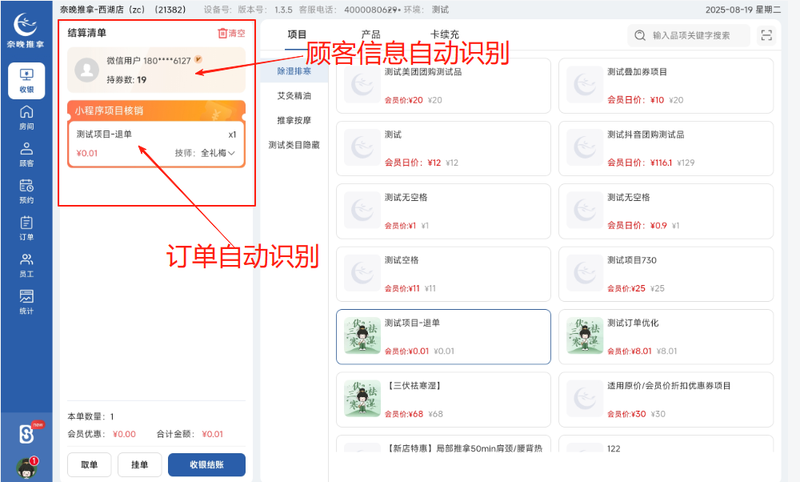Click the 小程序项目核销 header

(156, 110)
